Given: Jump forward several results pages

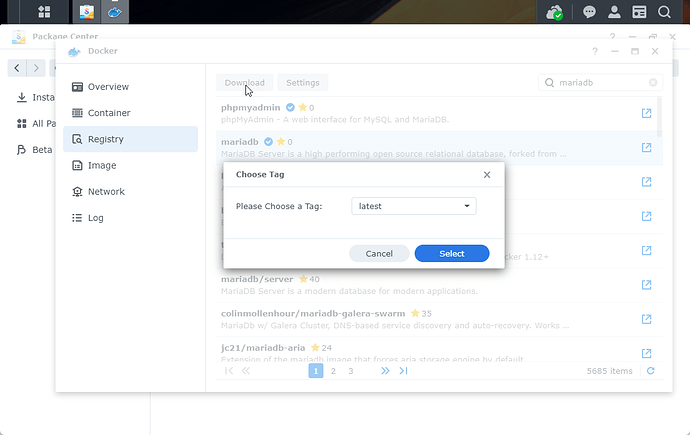Looking at the screenshot, I should pos(385,371).
